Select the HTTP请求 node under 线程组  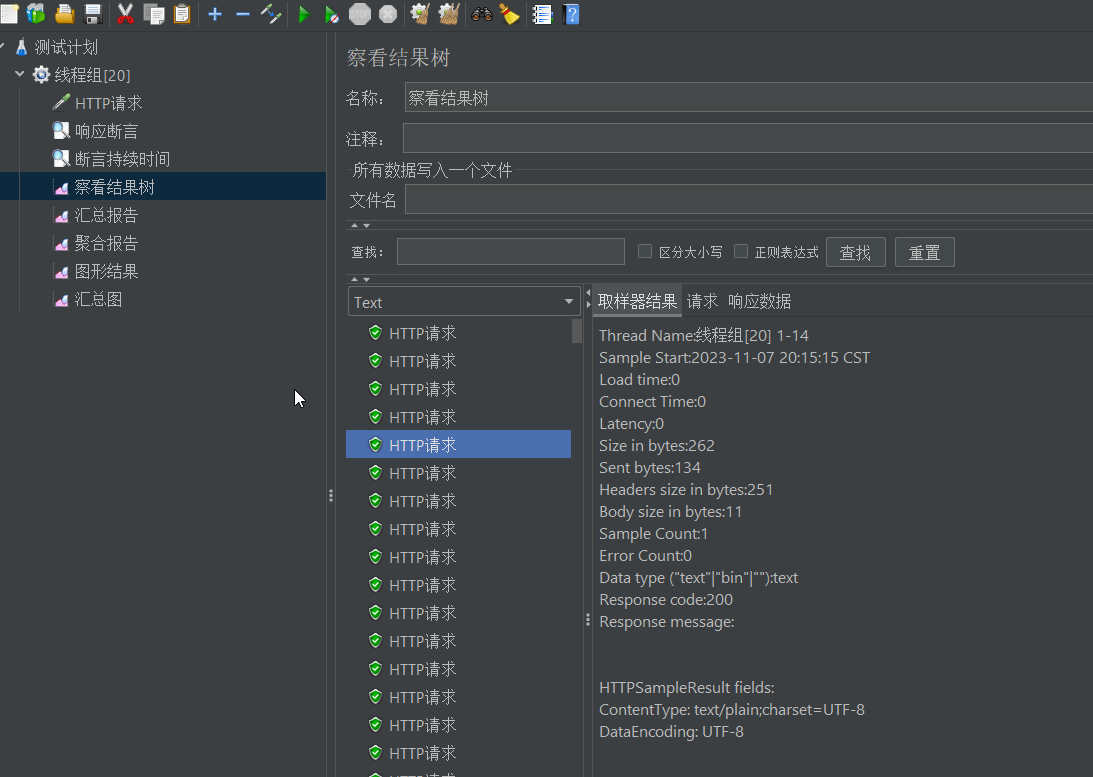[x=109, y=103]
